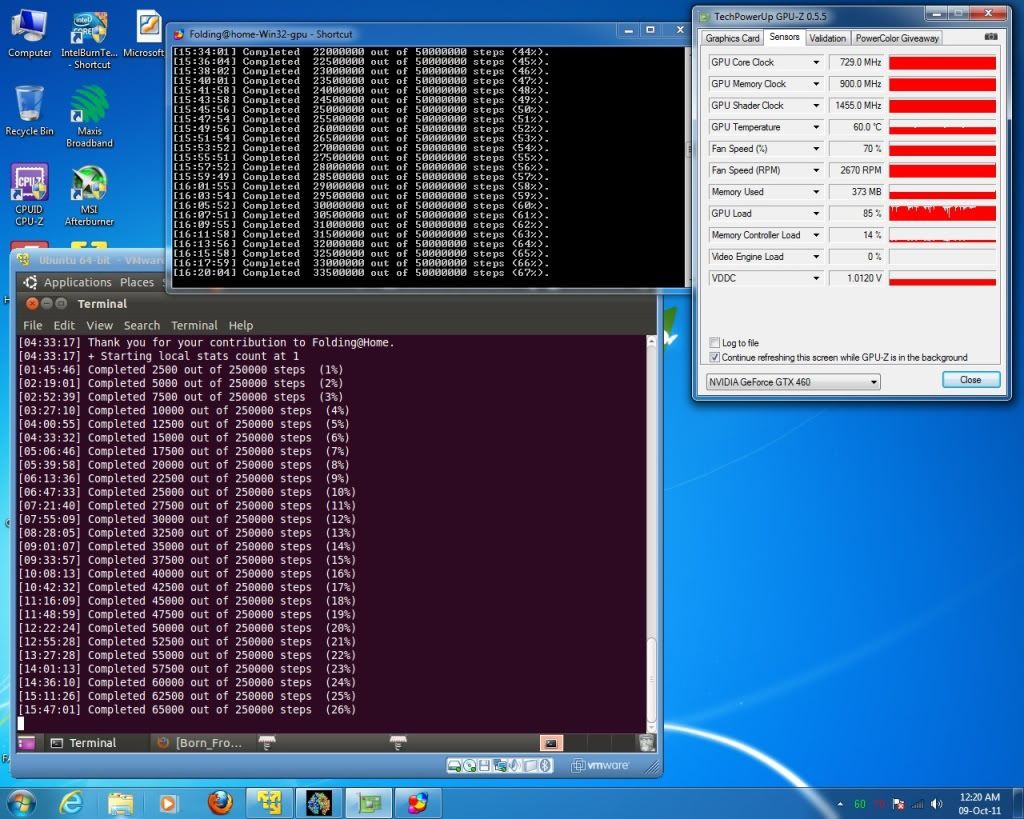Image resolution: width=1024 pixels, height=819 pixels.
Task: Expand the GPU Core Clock sensor dropdown
Action: click(x=816, y=62)
